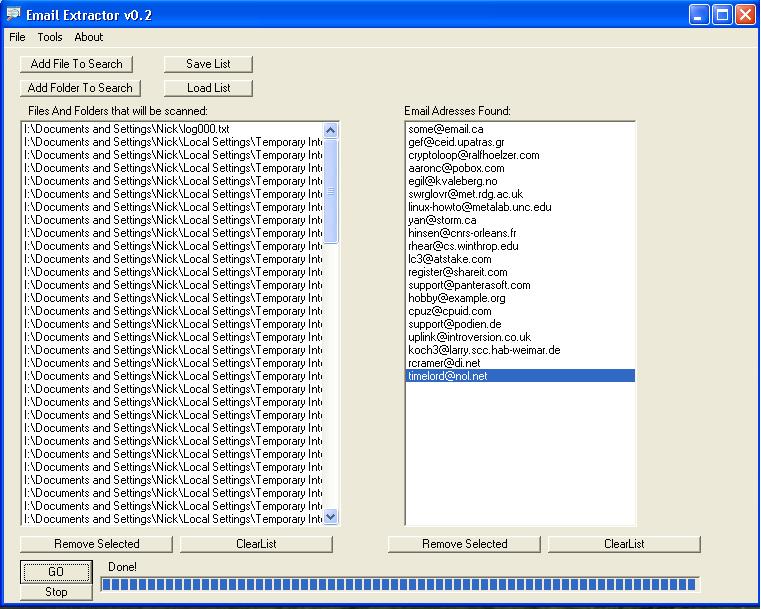
Task: Open the File menu
Action: click(x=17, y=37)
